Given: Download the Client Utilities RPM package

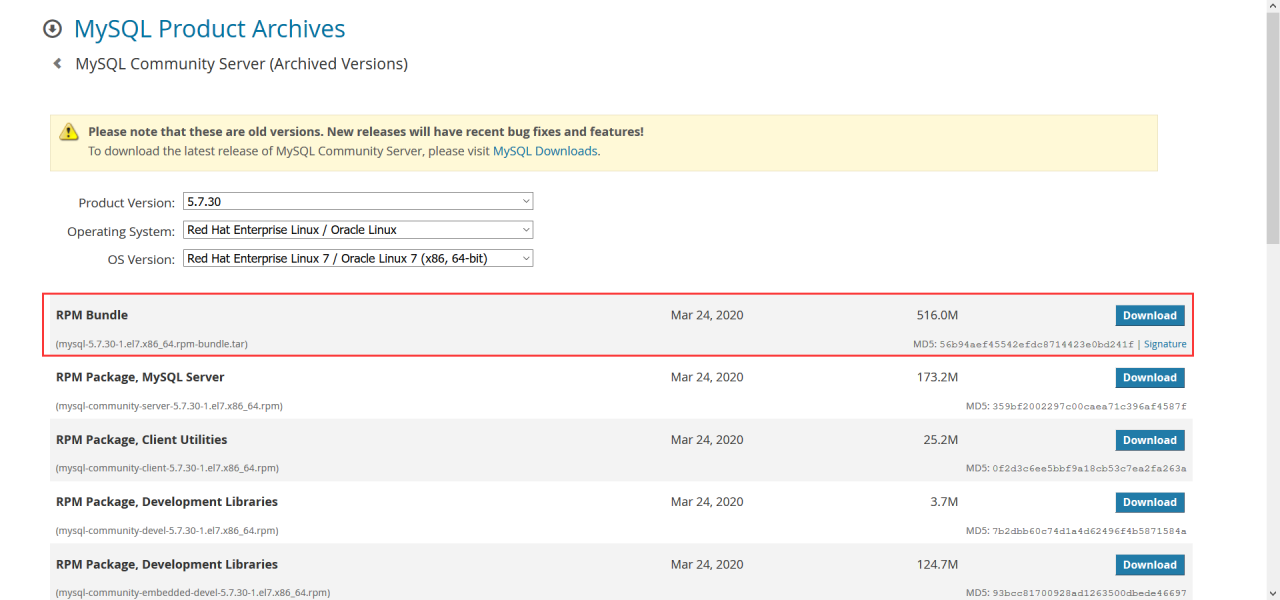Looking at the screenshot, I should (1150, 440).
